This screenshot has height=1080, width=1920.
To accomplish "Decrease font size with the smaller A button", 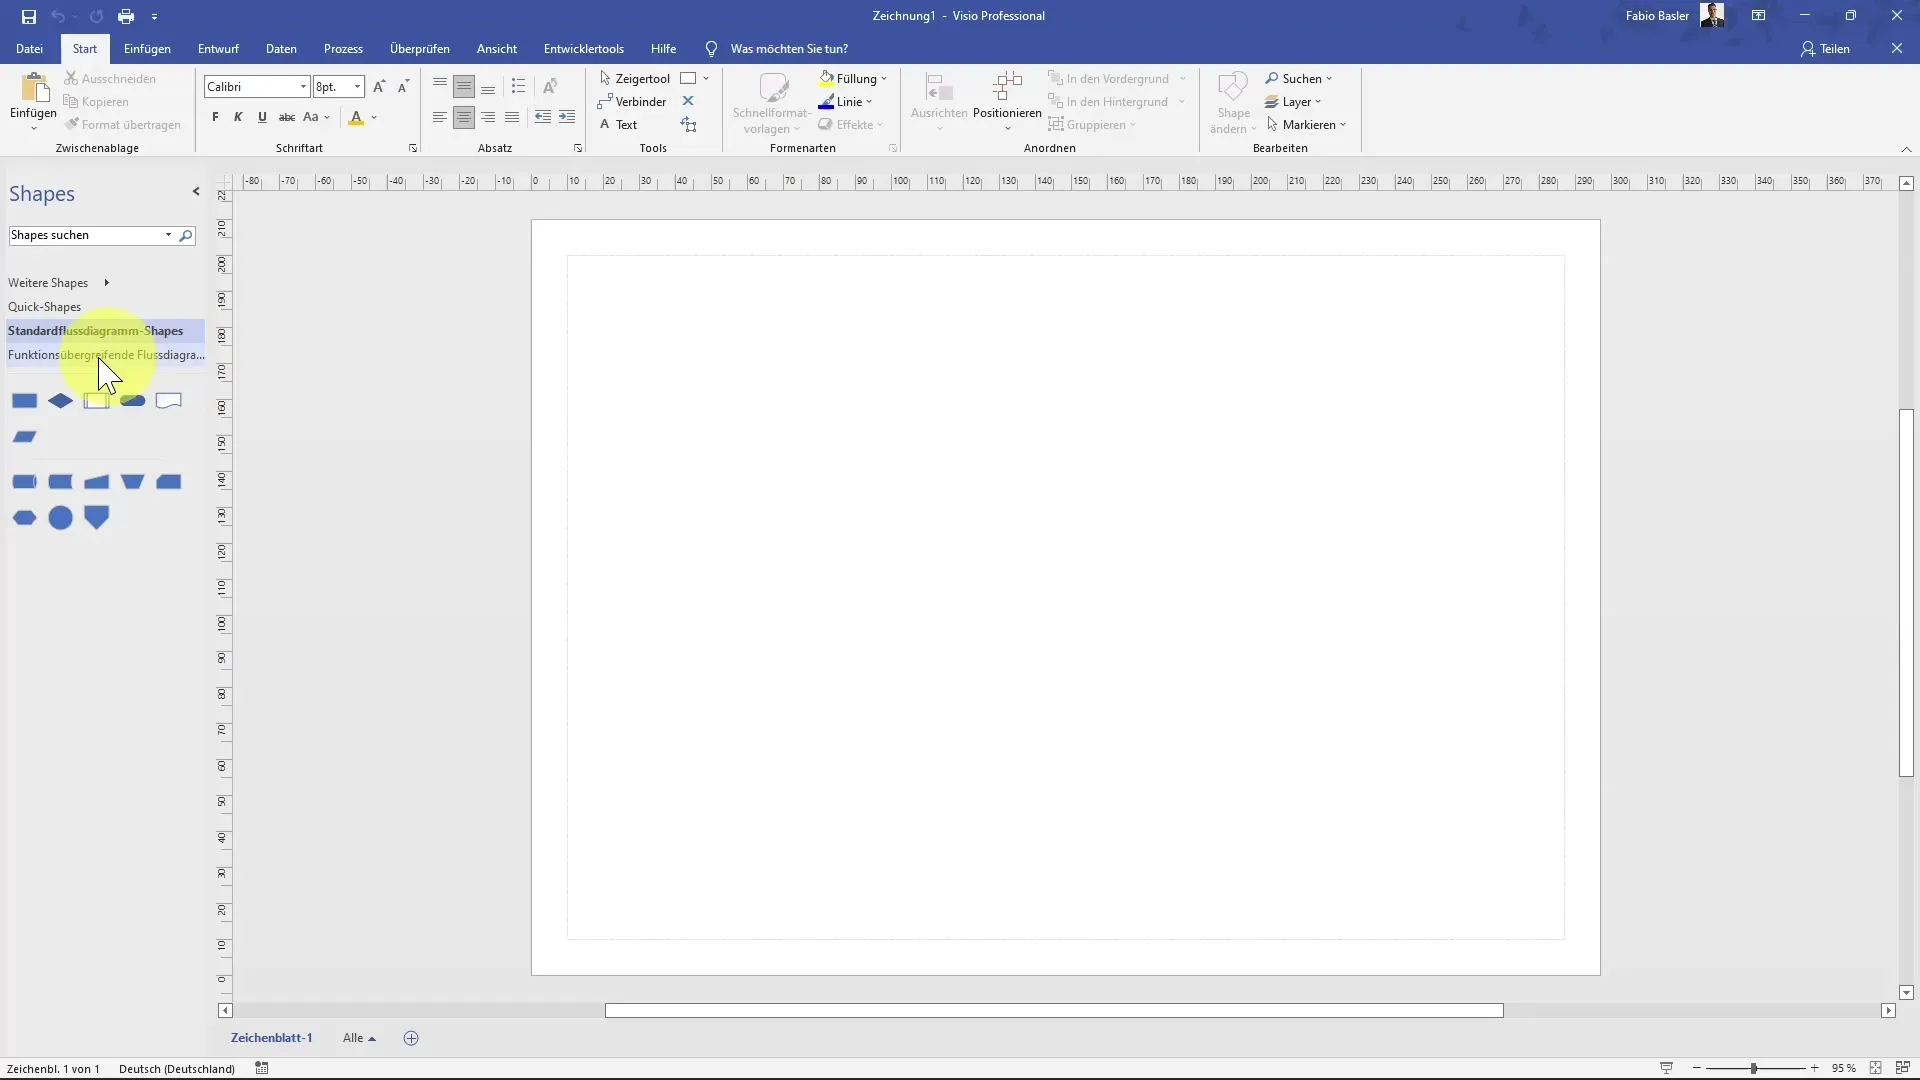I will [x=403, y=87].
